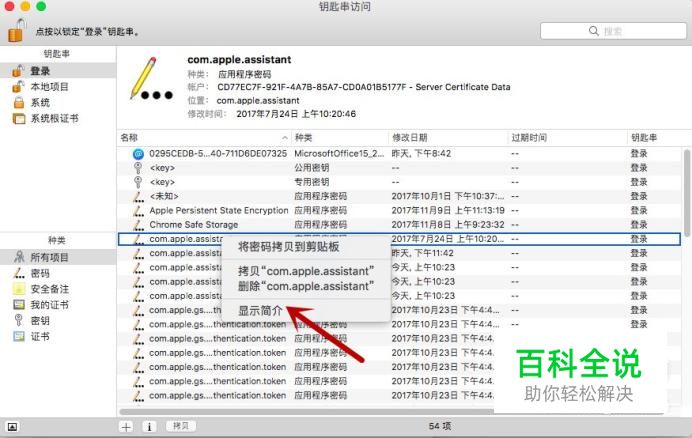Click the padlock icon to lock login keychain
This screenshot has height=438, width=692.
[x=16, y=31]
